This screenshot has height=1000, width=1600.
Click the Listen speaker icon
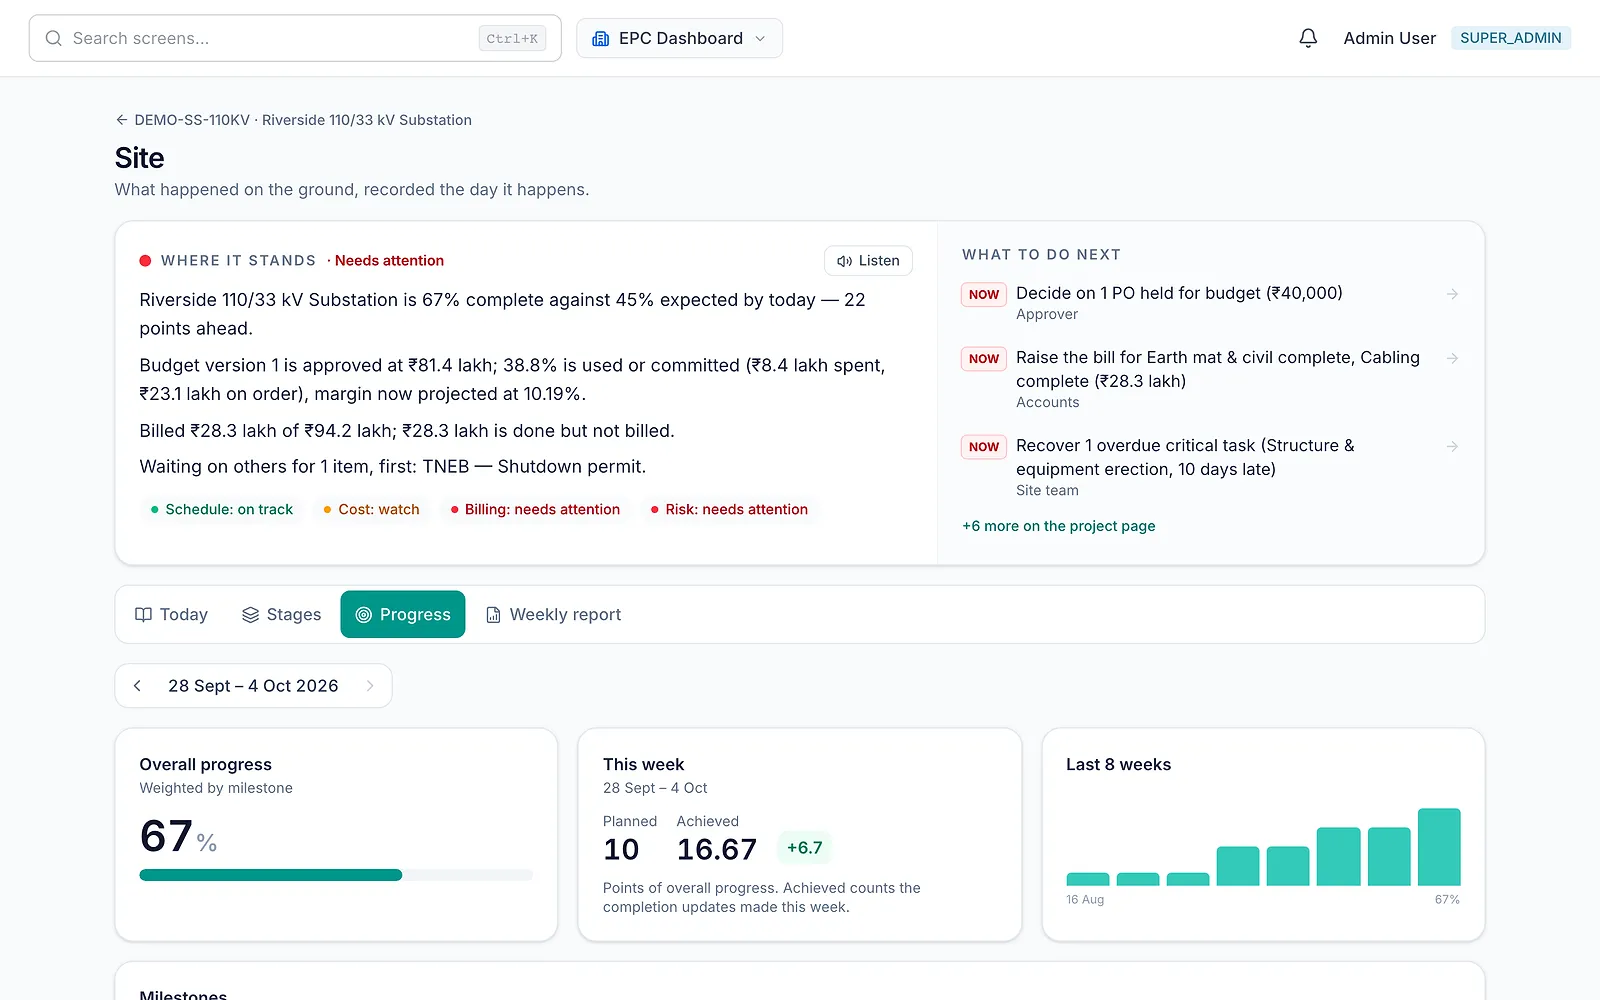tap(844, 261)
